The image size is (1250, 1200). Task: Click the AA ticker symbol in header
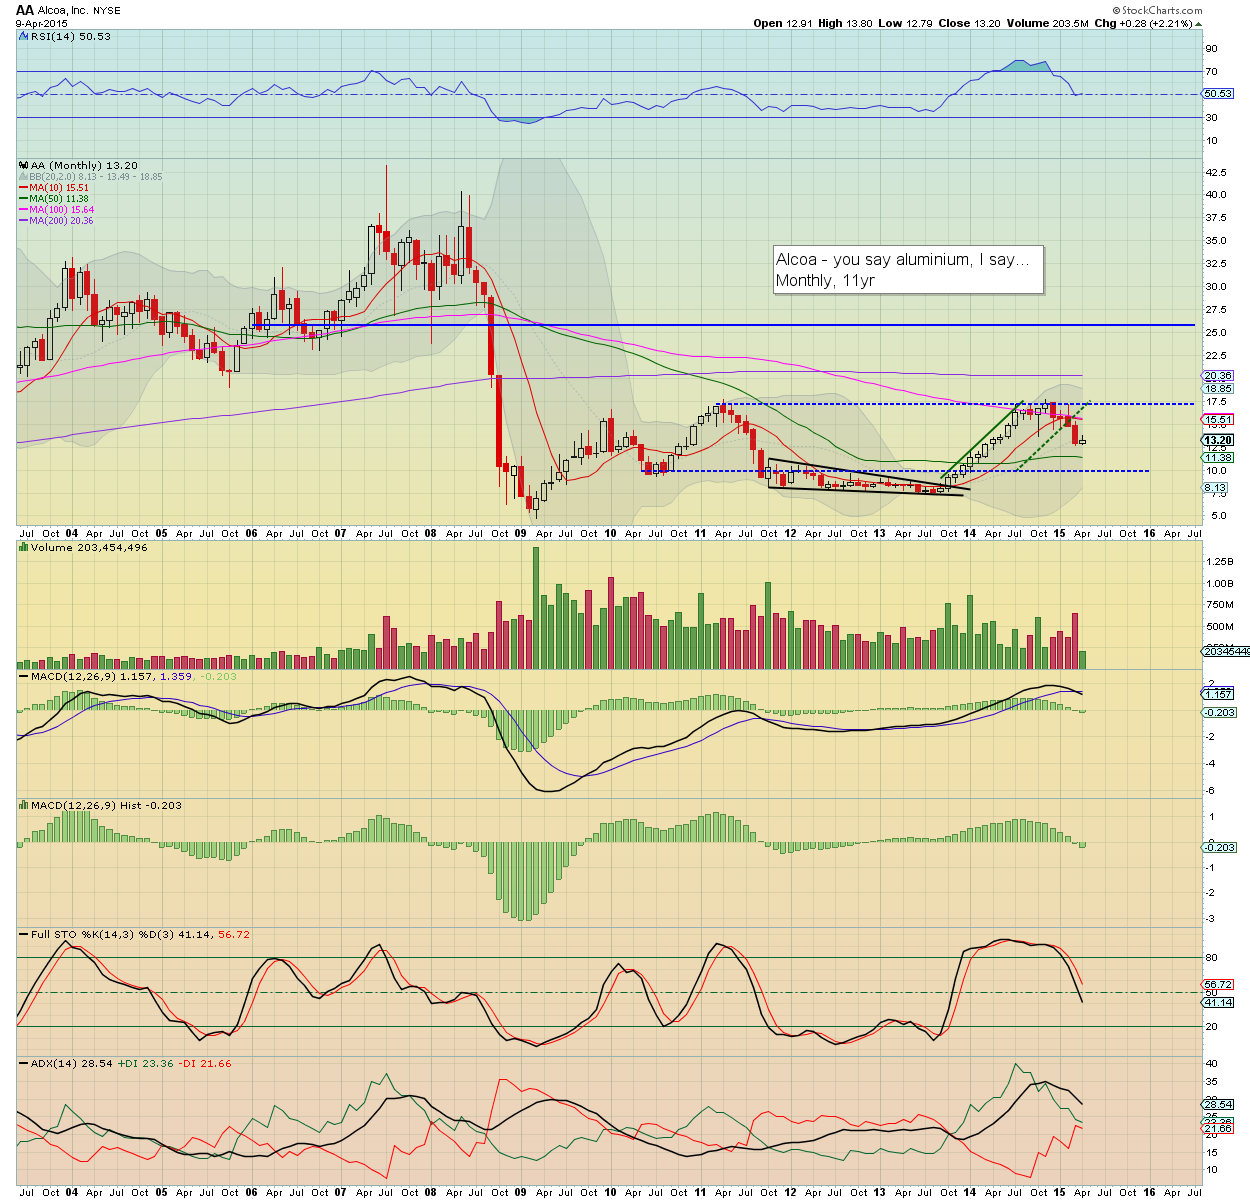click(25, 10)
